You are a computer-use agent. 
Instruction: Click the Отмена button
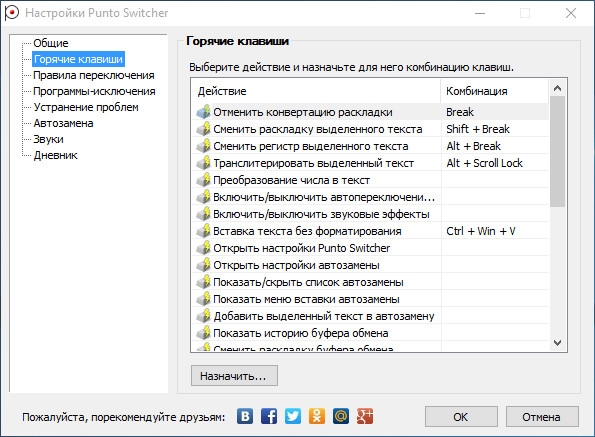542,417
